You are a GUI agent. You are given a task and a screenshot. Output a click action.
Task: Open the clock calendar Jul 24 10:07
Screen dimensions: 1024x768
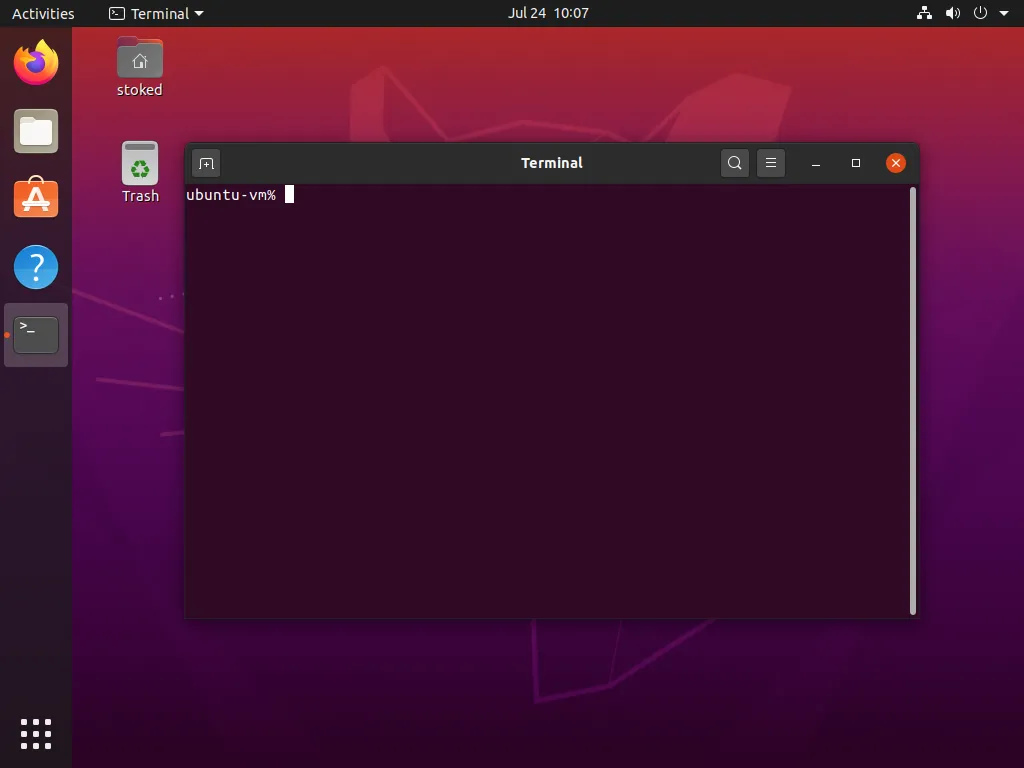point(548,13)
